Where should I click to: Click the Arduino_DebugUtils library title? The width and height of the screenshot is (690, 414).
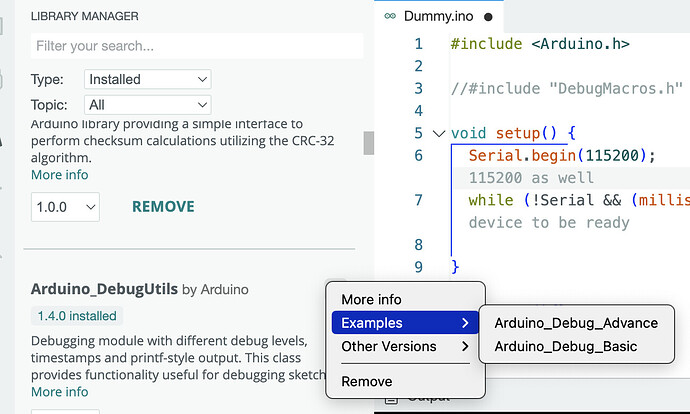click(x=105, y=290)
